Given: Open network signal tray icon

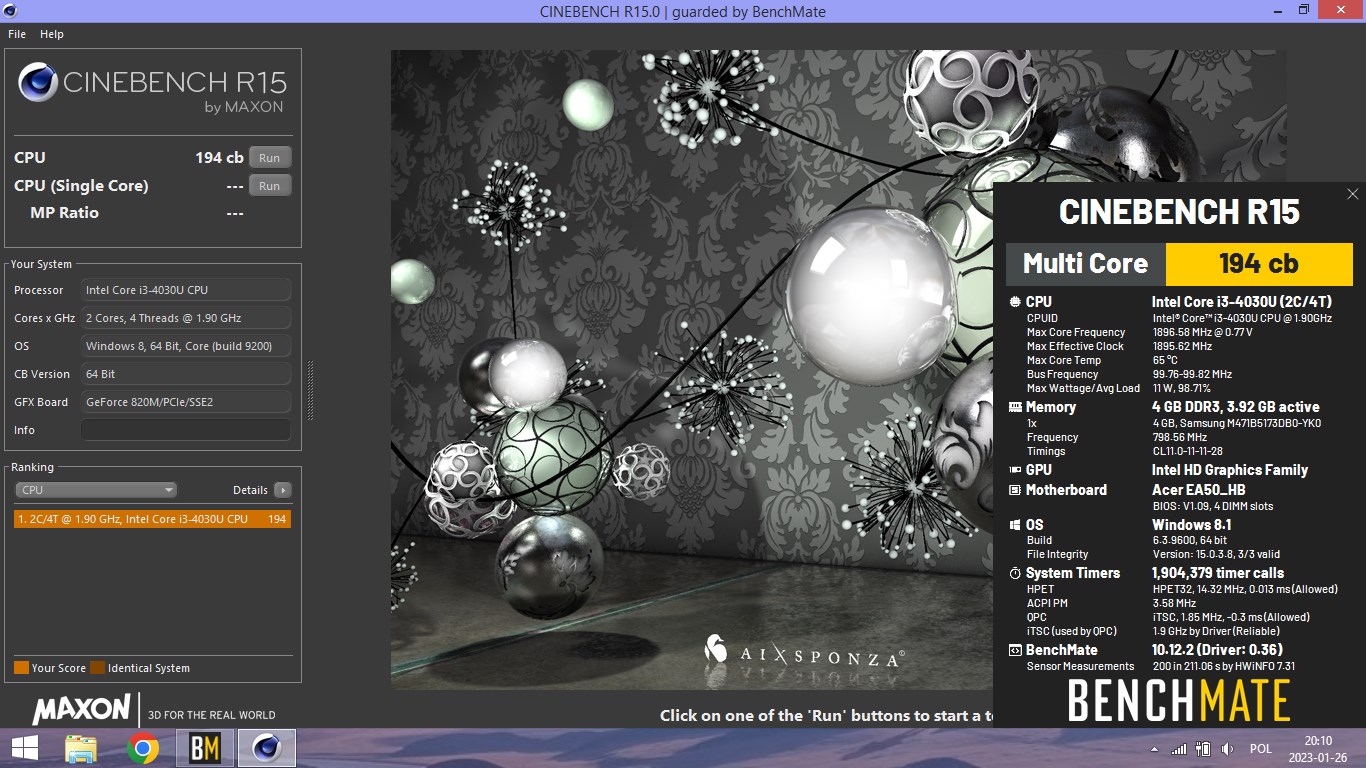Looking at the screenshot, I should 1179,749.
